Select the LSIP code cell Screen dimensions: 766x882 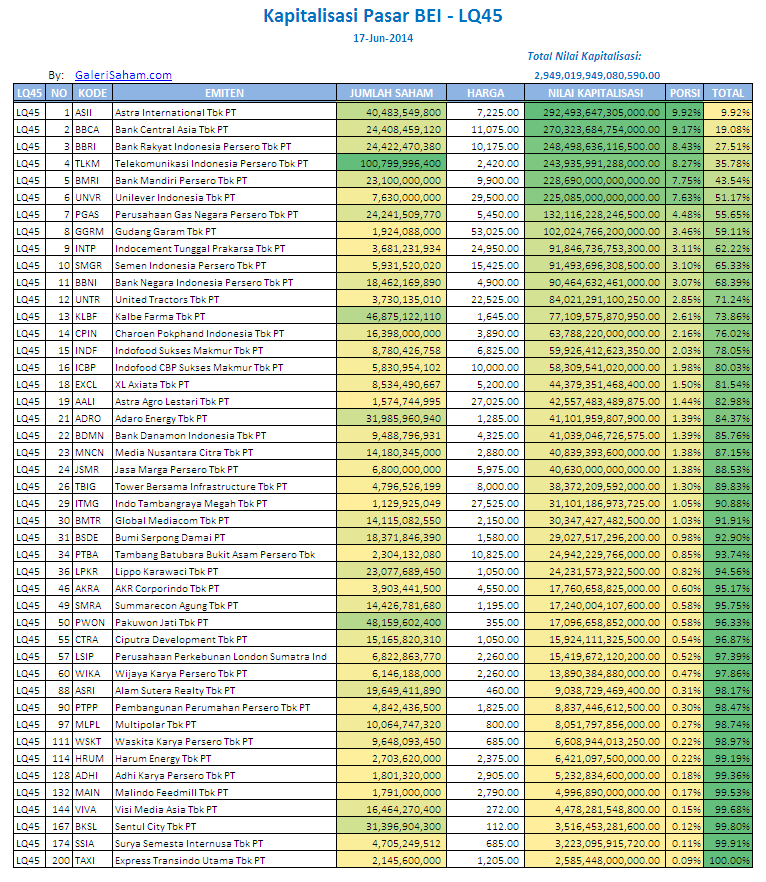92,656
